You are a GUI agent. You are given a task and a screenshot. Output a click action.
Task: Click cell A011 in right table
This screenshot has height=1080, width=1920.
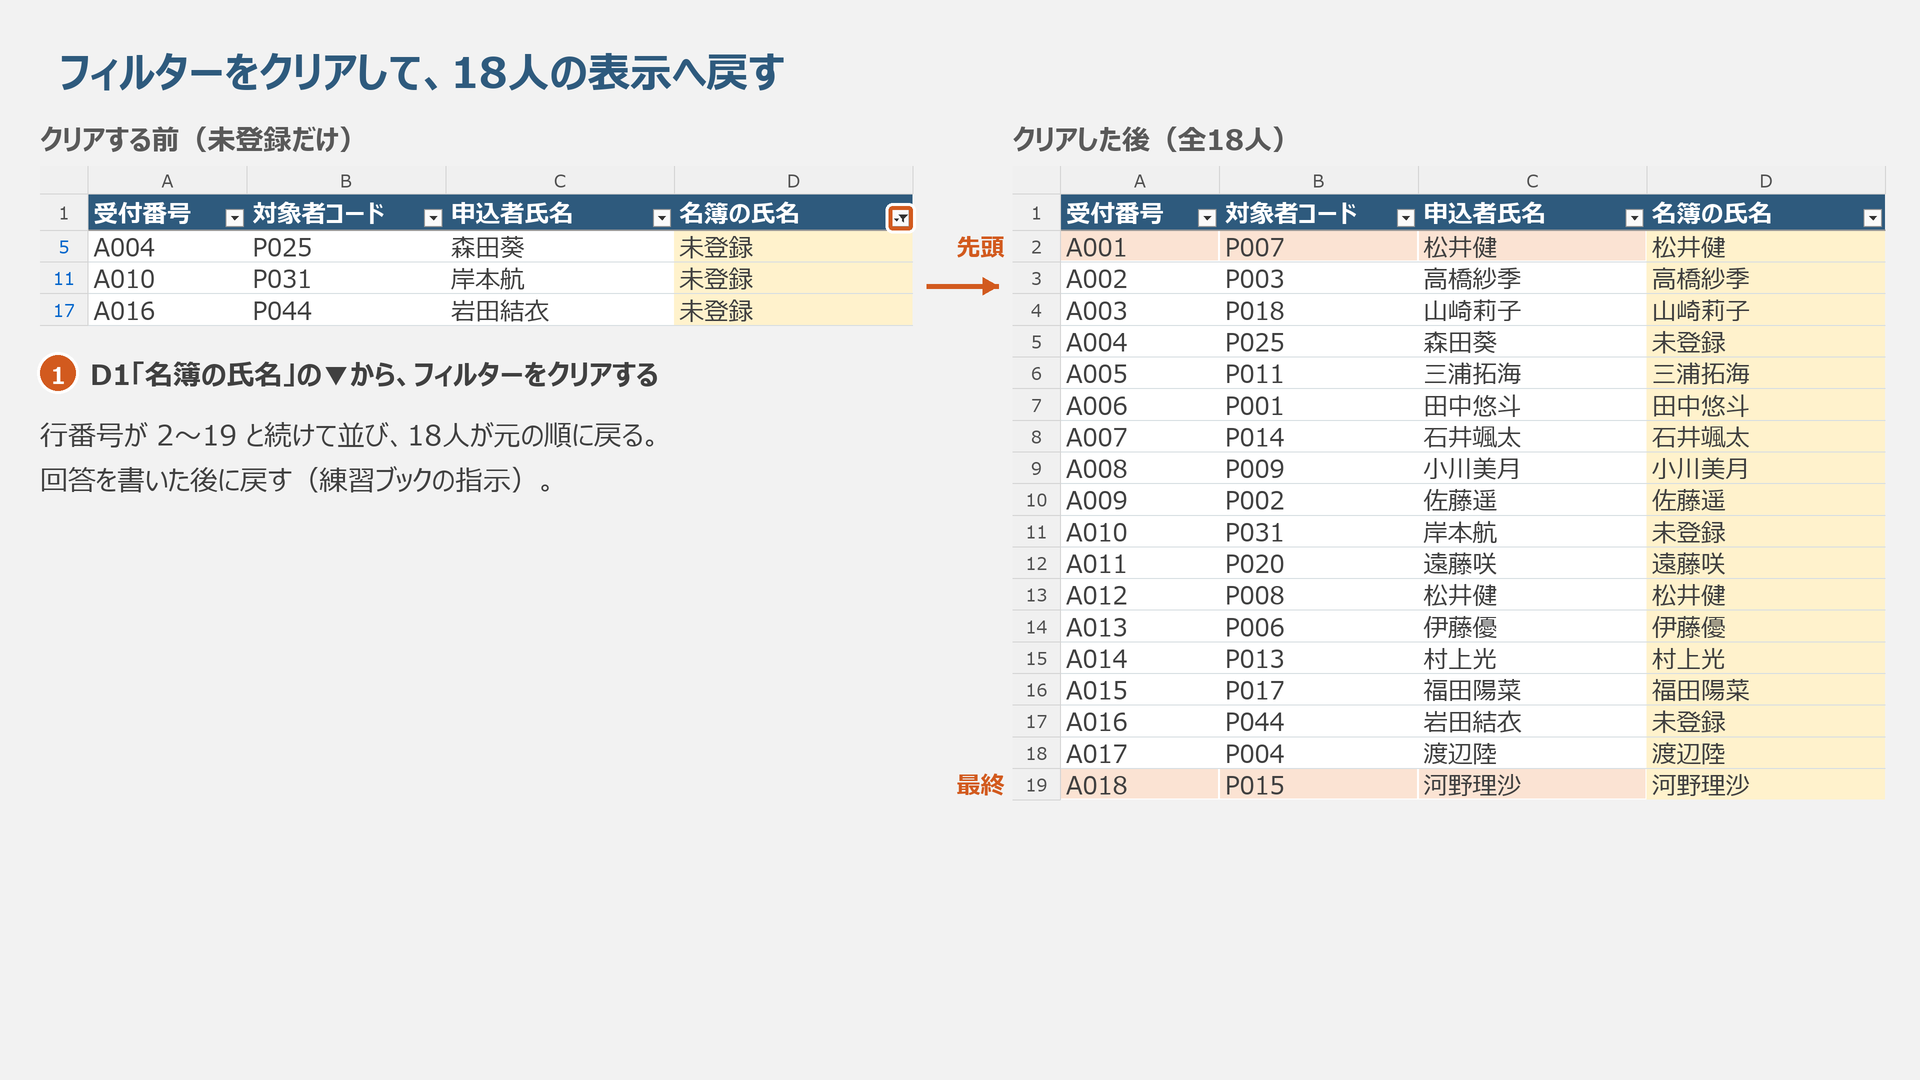pyautogui.click(x=1139, y=564)
